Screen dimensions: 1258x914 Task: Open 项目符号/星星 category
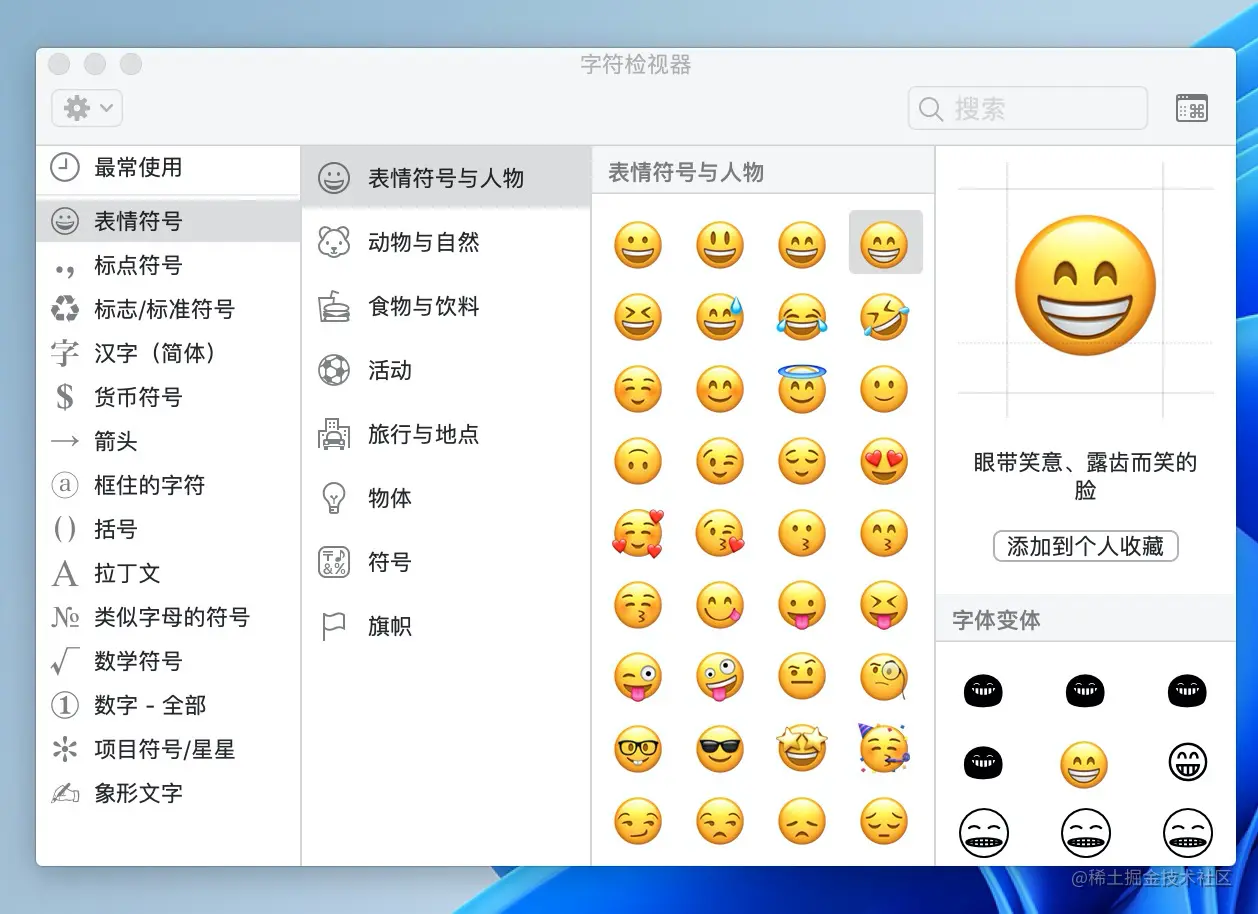pyautogui.click(x=168, y=749)
